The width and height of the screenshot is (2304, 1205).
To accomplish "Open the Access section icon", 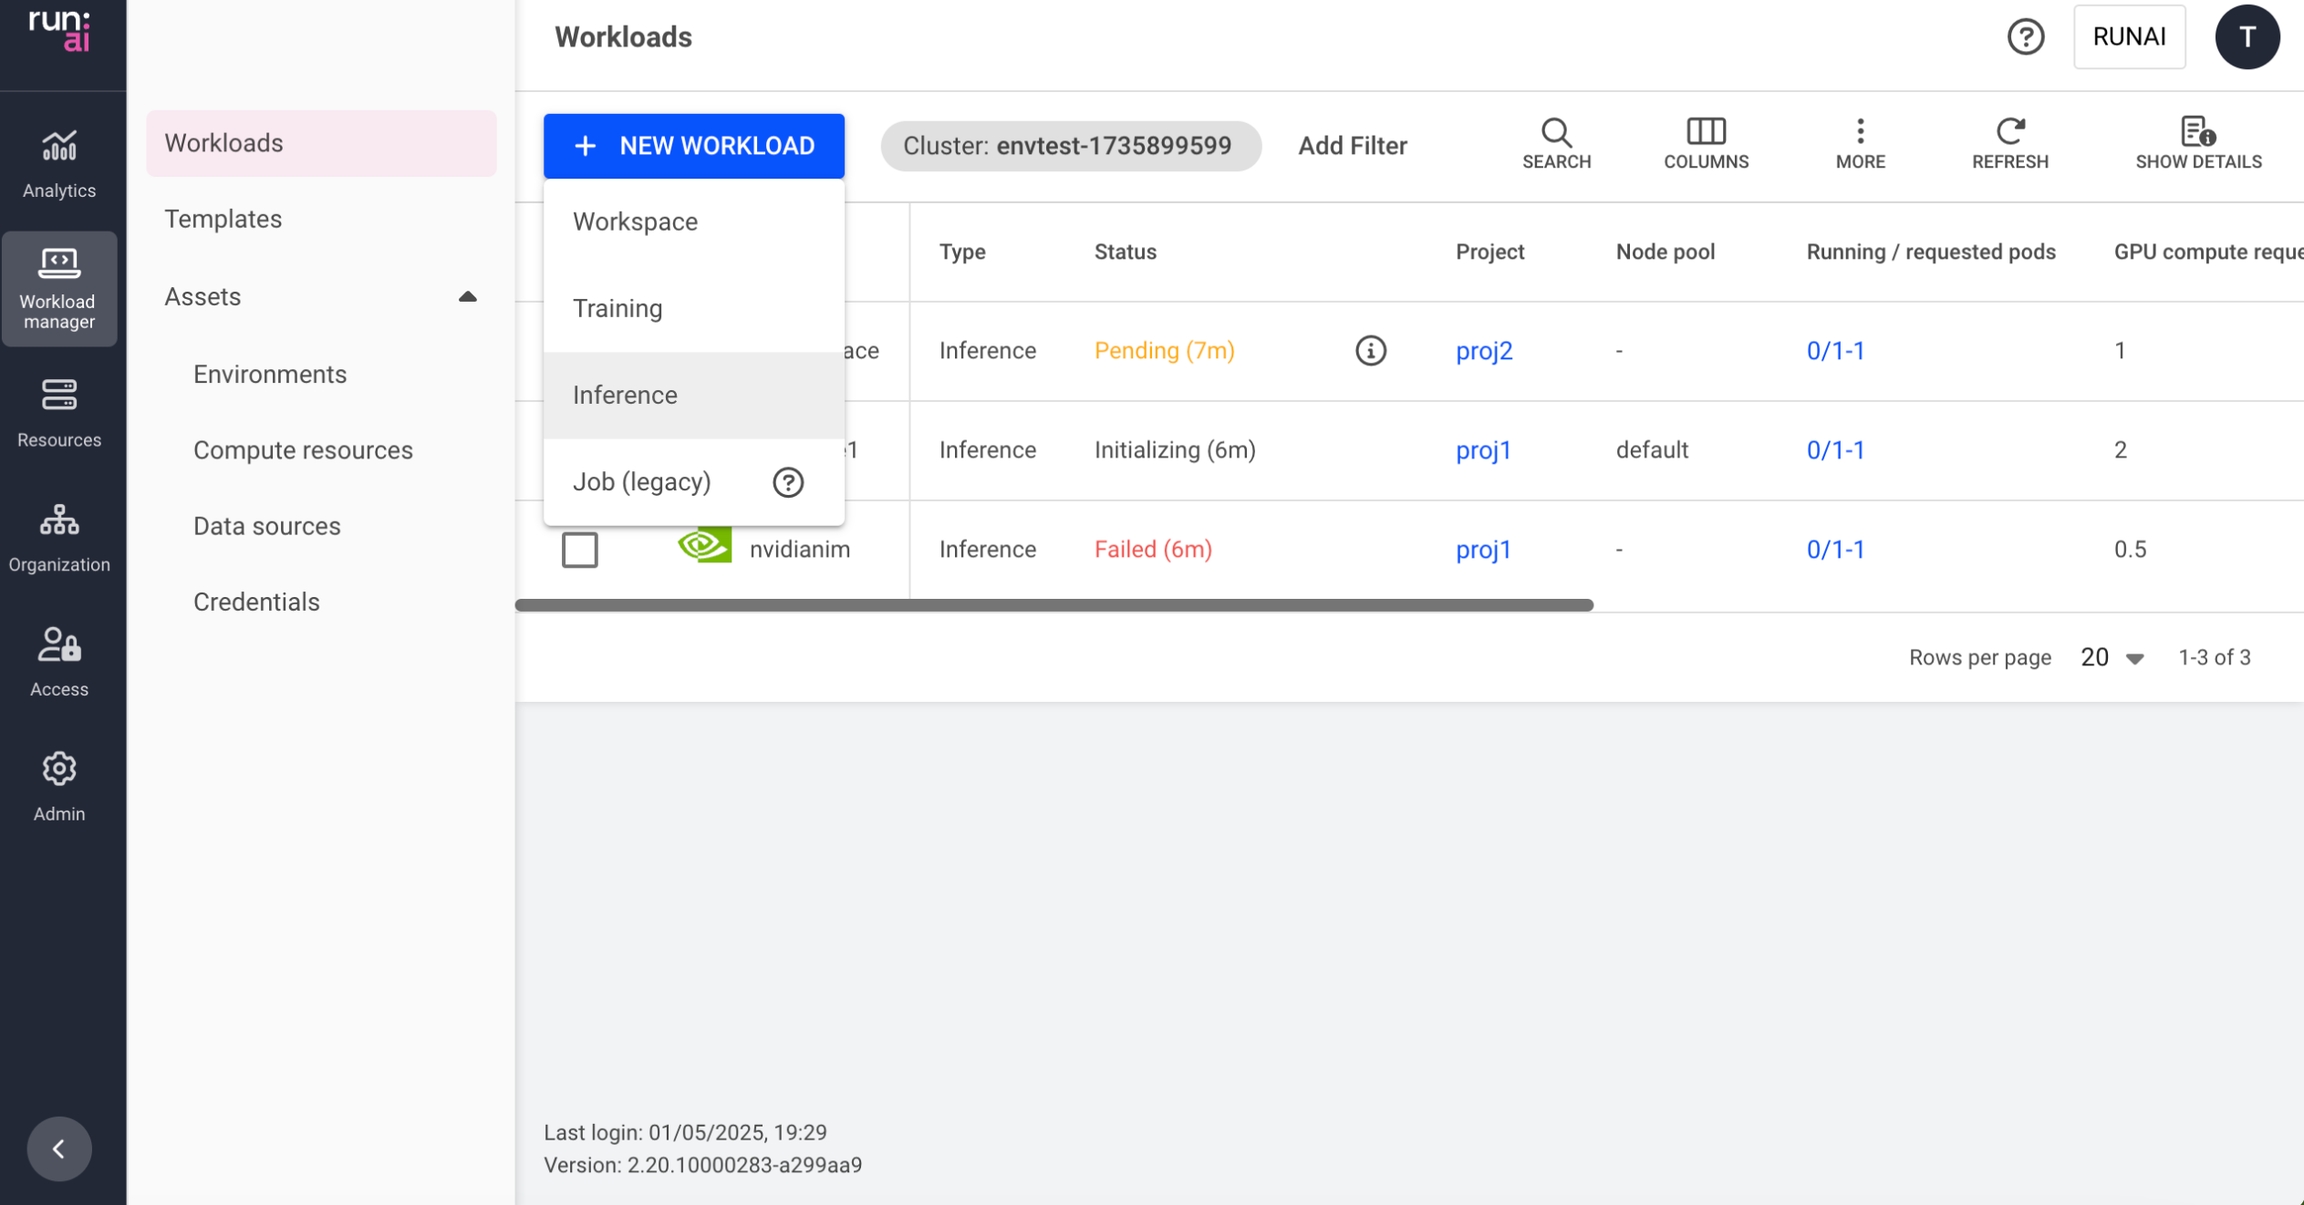I will point(59,661).
